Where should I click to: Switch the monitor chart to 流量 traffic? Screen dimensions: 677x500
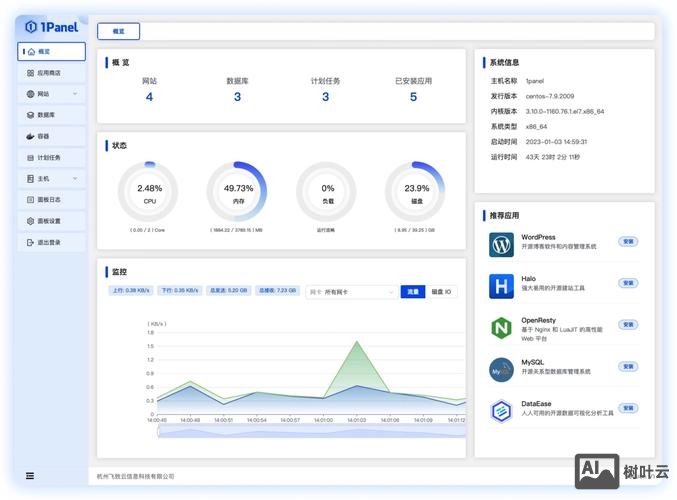(412, 291)
